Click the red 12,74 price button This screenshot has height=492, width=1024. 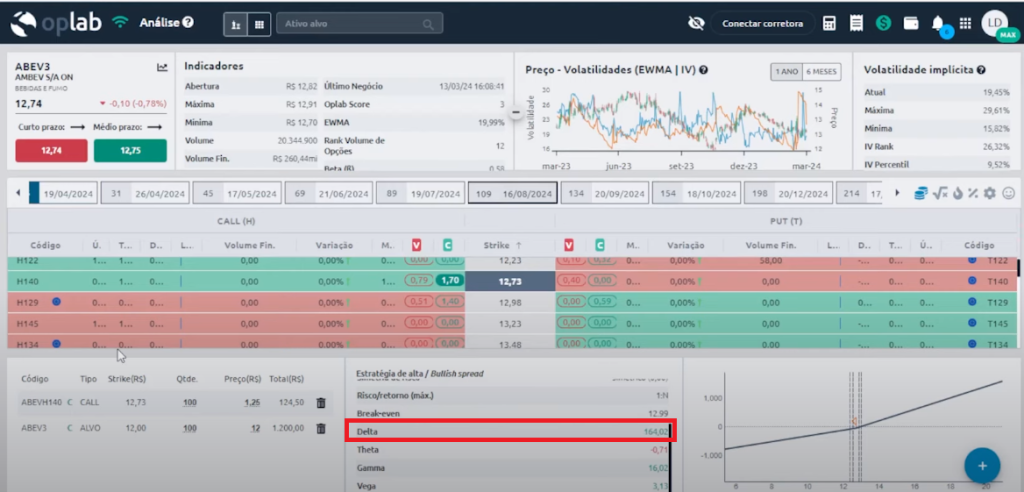[x=49, y=151]
